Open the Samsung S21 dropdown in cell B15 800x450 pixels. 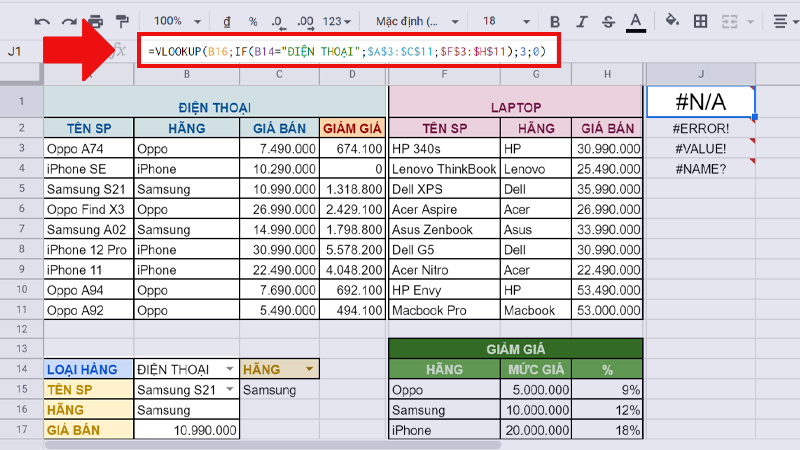[230, 390]
